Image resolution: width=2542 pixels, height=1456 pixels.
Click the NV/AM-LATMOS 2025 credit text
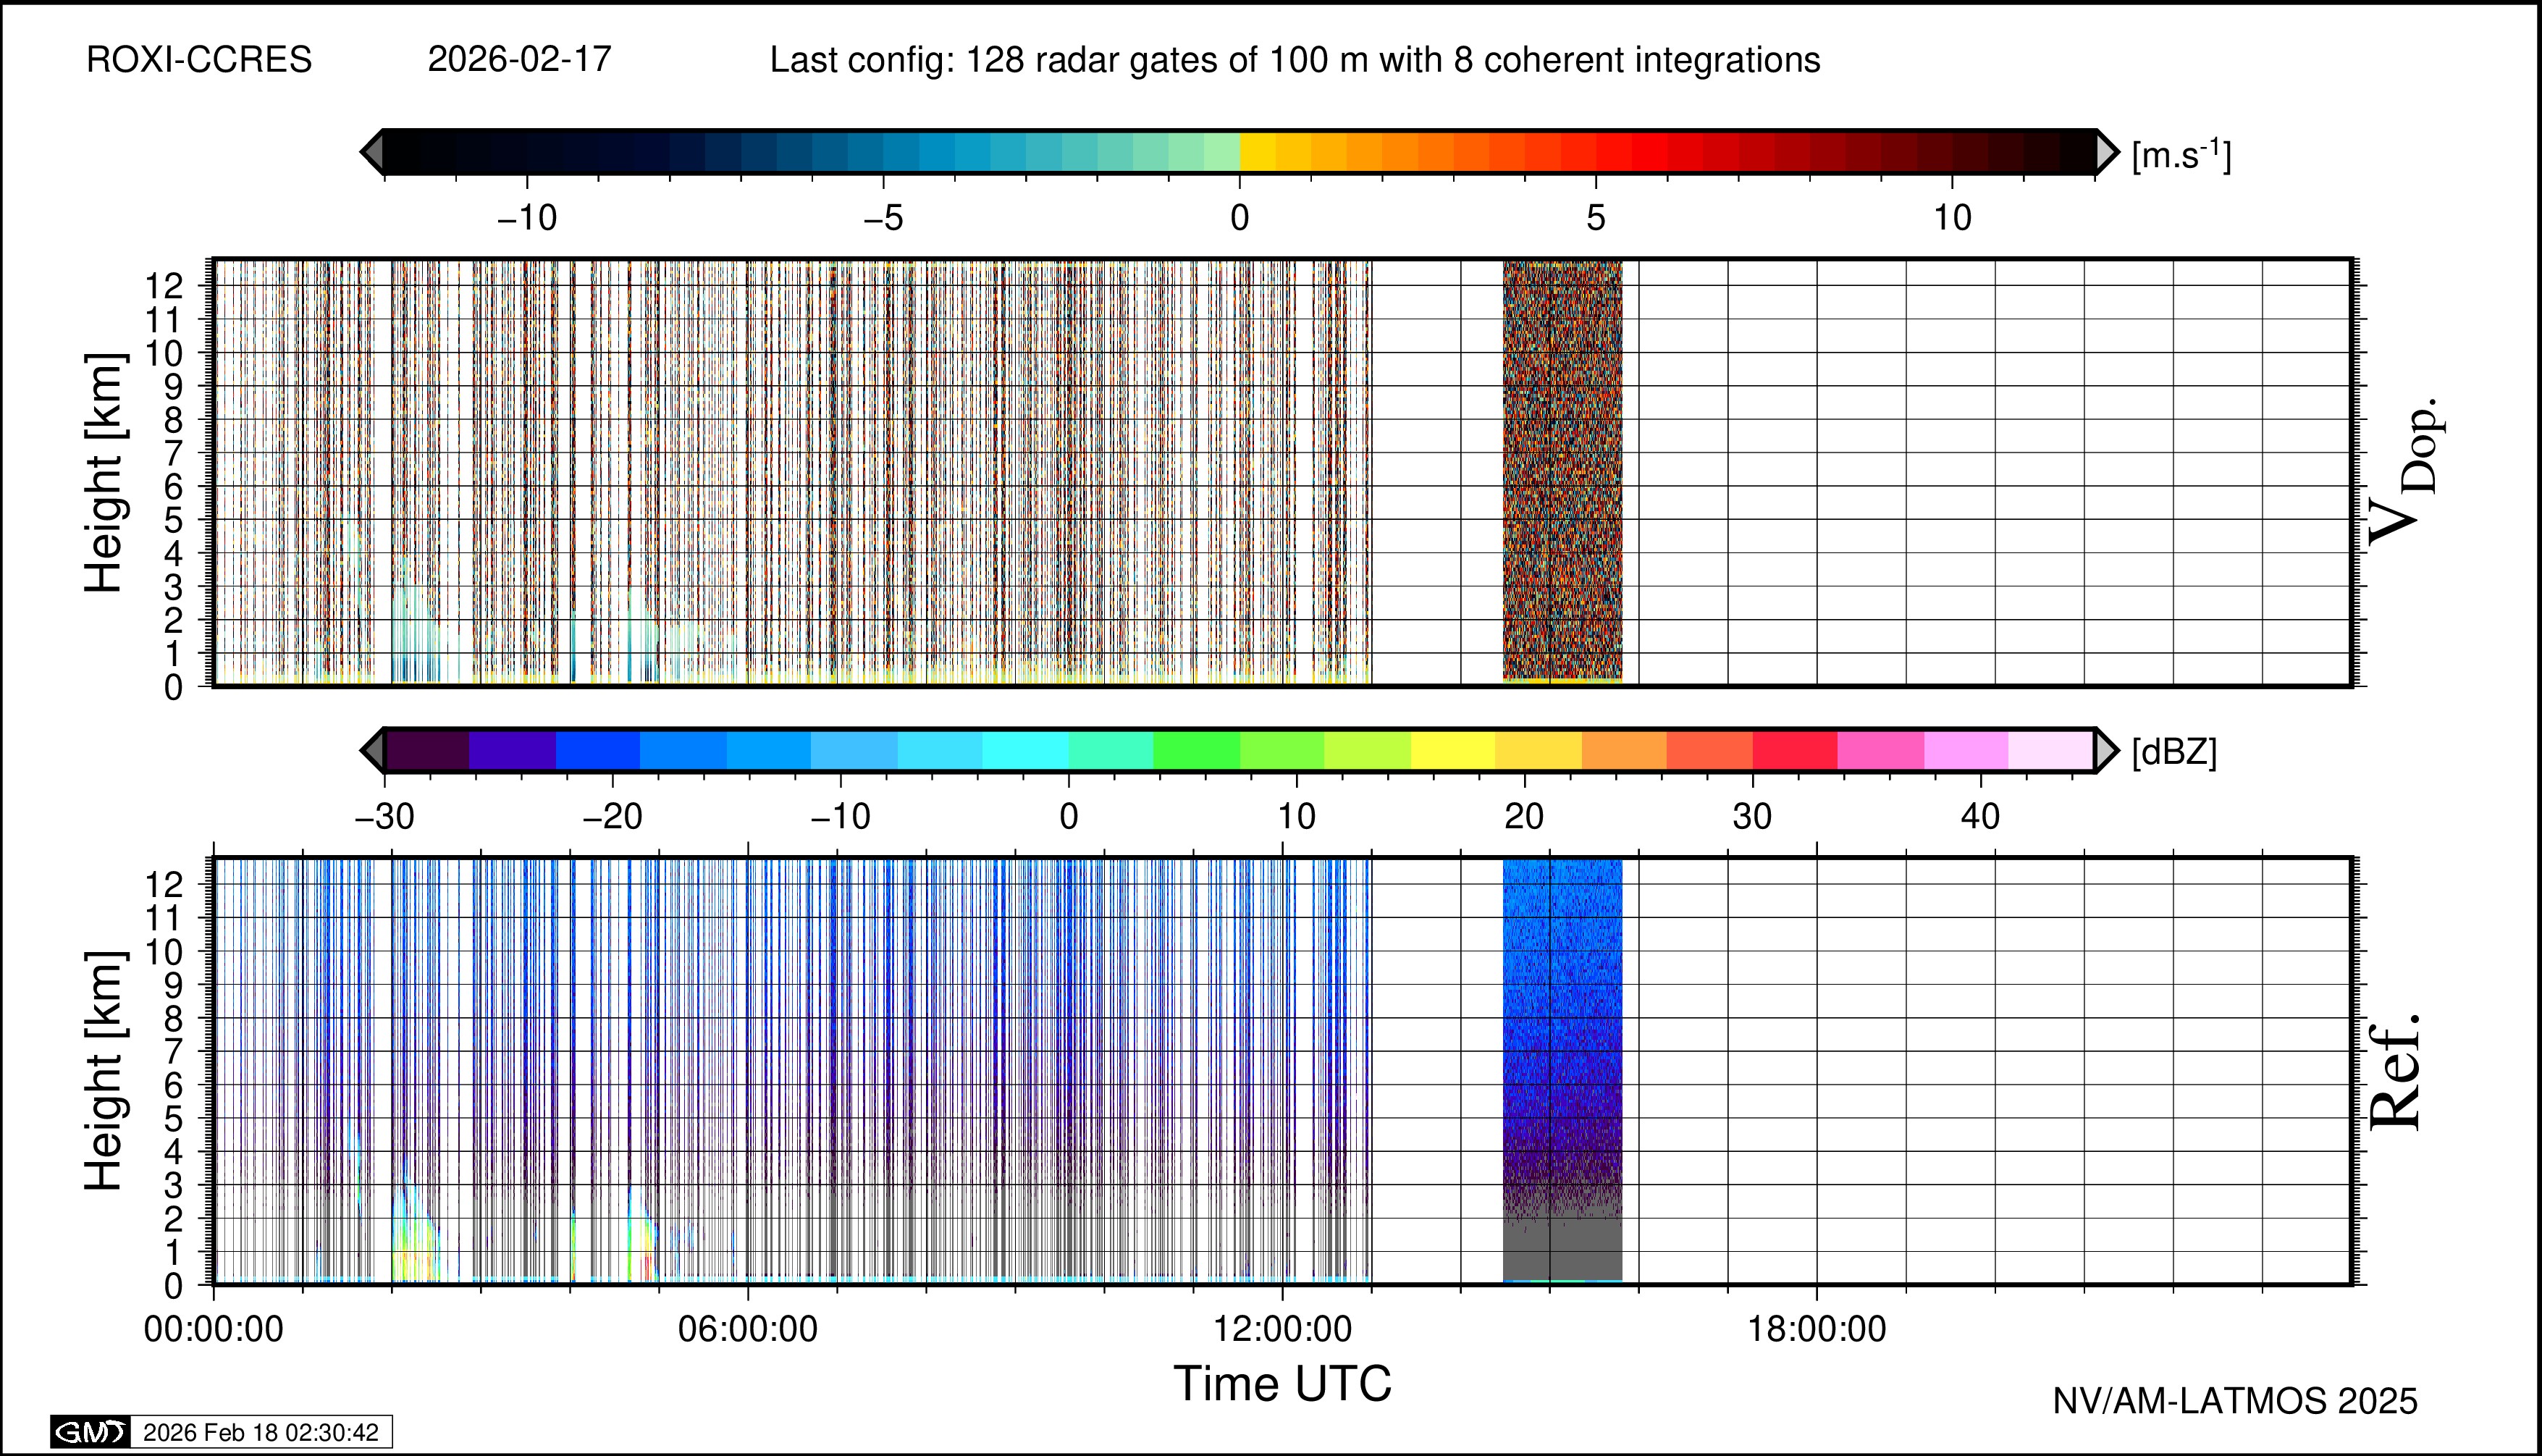point(2234,1401)
